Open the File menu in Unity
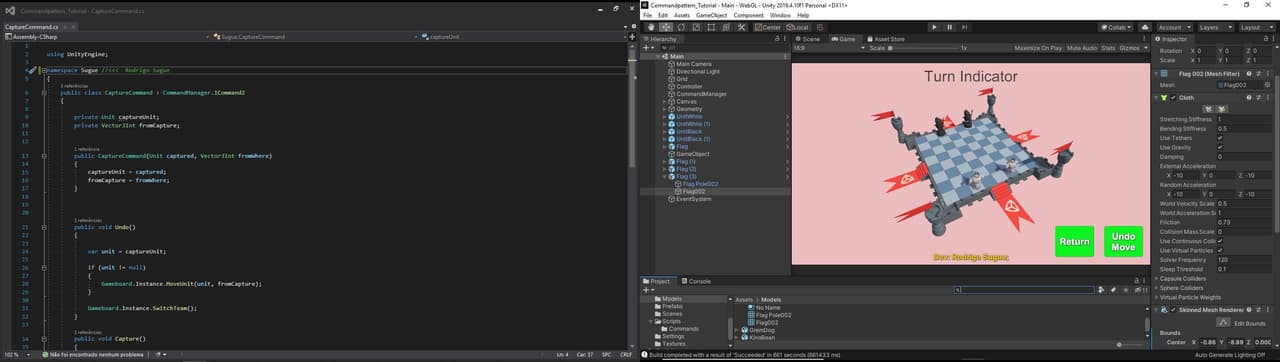Screen dimensions: 1280x362 pyautogui.click(x=648, y=15)
